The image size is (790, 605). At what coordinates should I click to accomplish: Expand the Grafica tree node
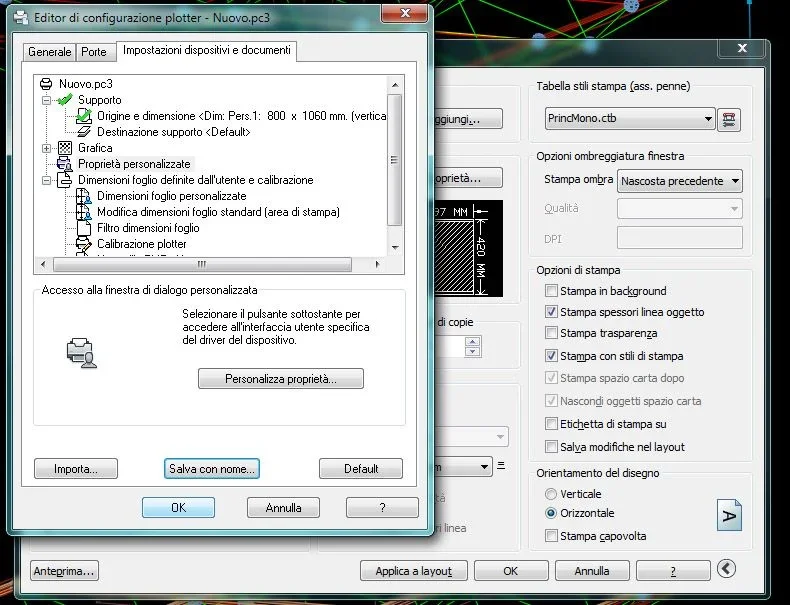coord(46,148)
